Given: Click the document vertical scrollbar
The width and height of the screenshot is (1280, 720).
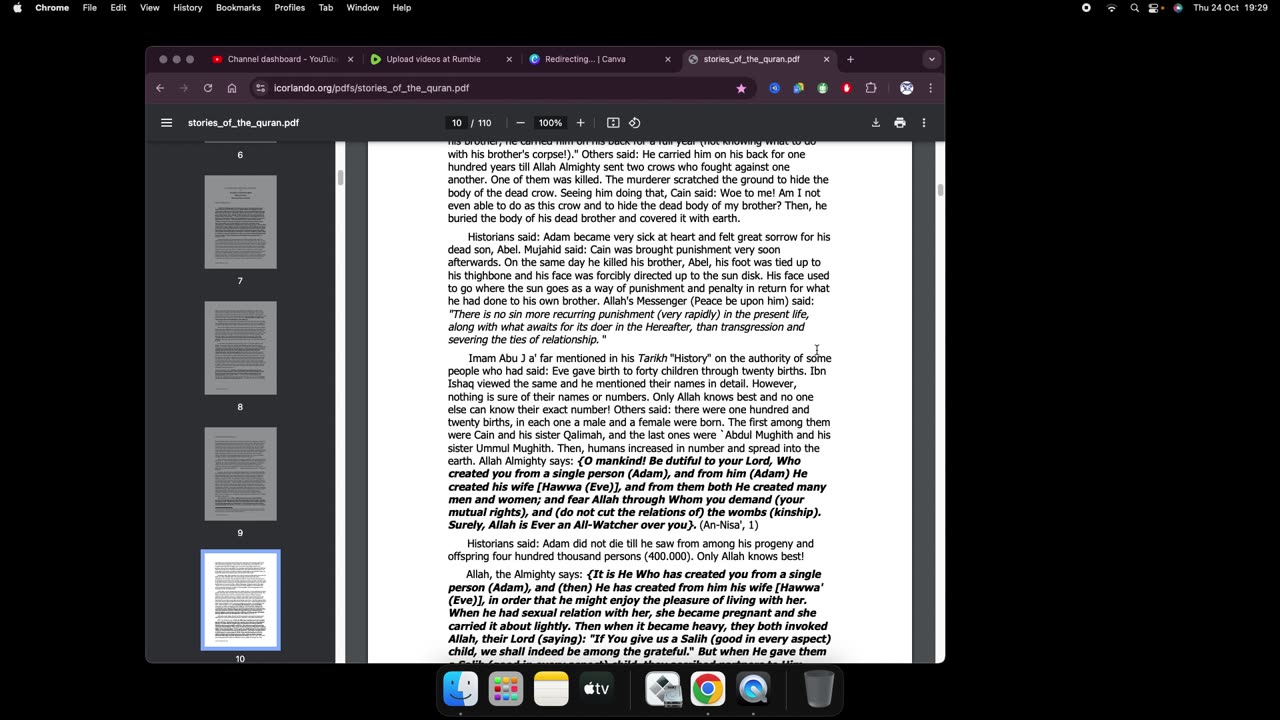Looking at the screenshot, I should click(940, 190).
